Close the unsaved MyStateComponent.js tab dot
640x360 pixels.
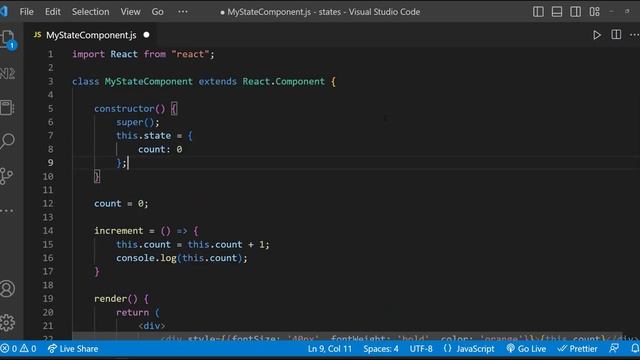coord(147,35)
